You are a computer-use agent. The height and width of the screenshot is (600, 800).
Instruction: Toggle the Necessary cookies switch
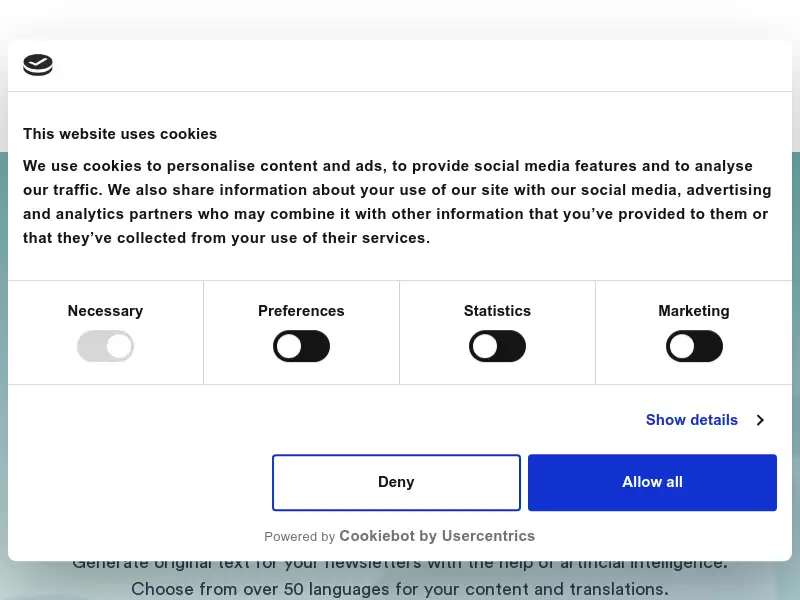tap(106, 346)
